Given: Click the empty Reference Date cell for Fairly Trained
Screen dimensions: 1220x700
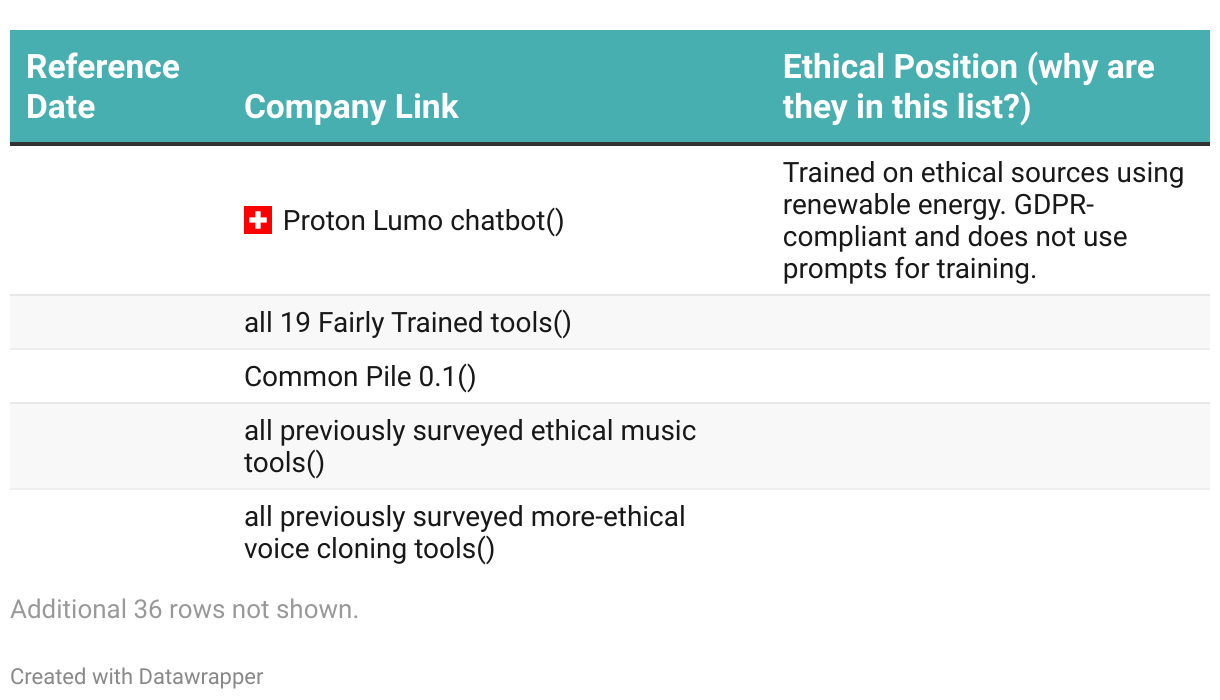Looking at the screenshot, I should [x=118, y=323].
